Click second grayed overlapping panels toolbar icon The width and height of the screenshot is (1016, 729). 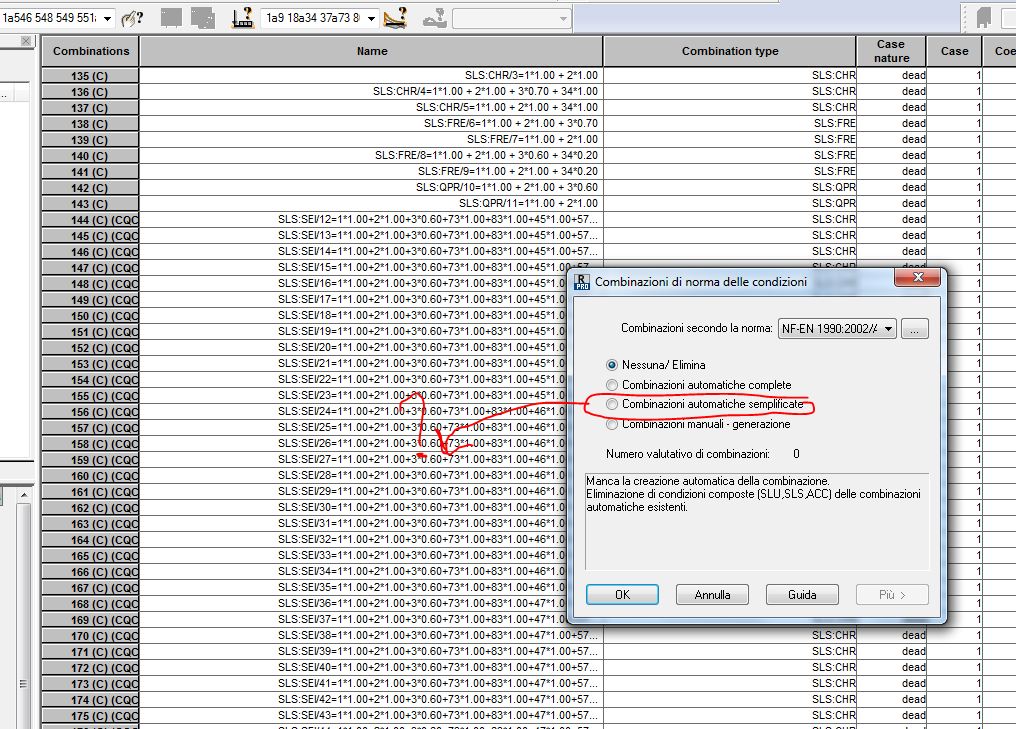pos(203,17)
